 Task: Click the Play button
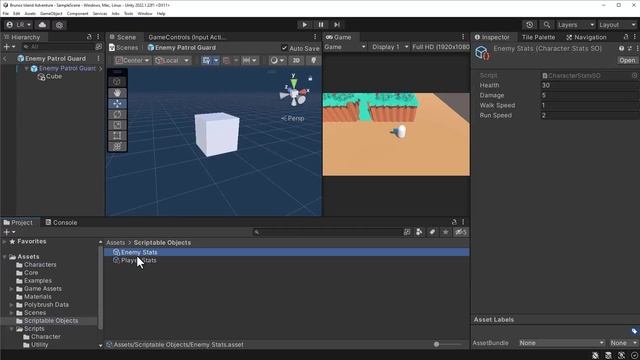click(304, 24)
